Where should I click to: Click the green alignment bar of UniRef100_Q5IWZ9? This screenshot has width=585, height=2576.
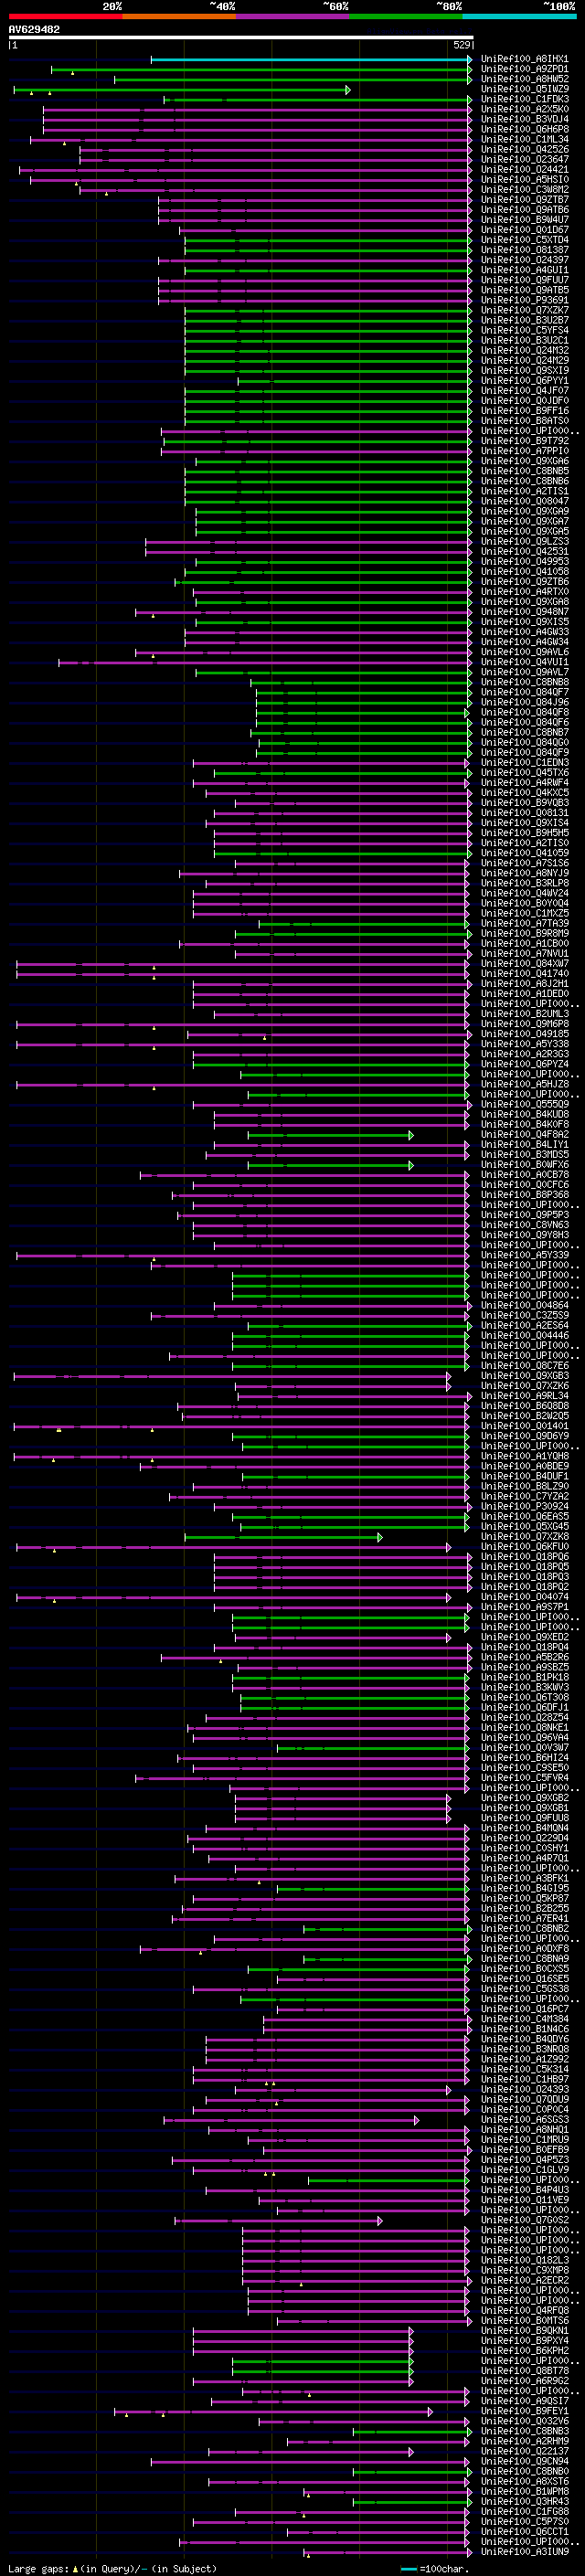(182, 90)
